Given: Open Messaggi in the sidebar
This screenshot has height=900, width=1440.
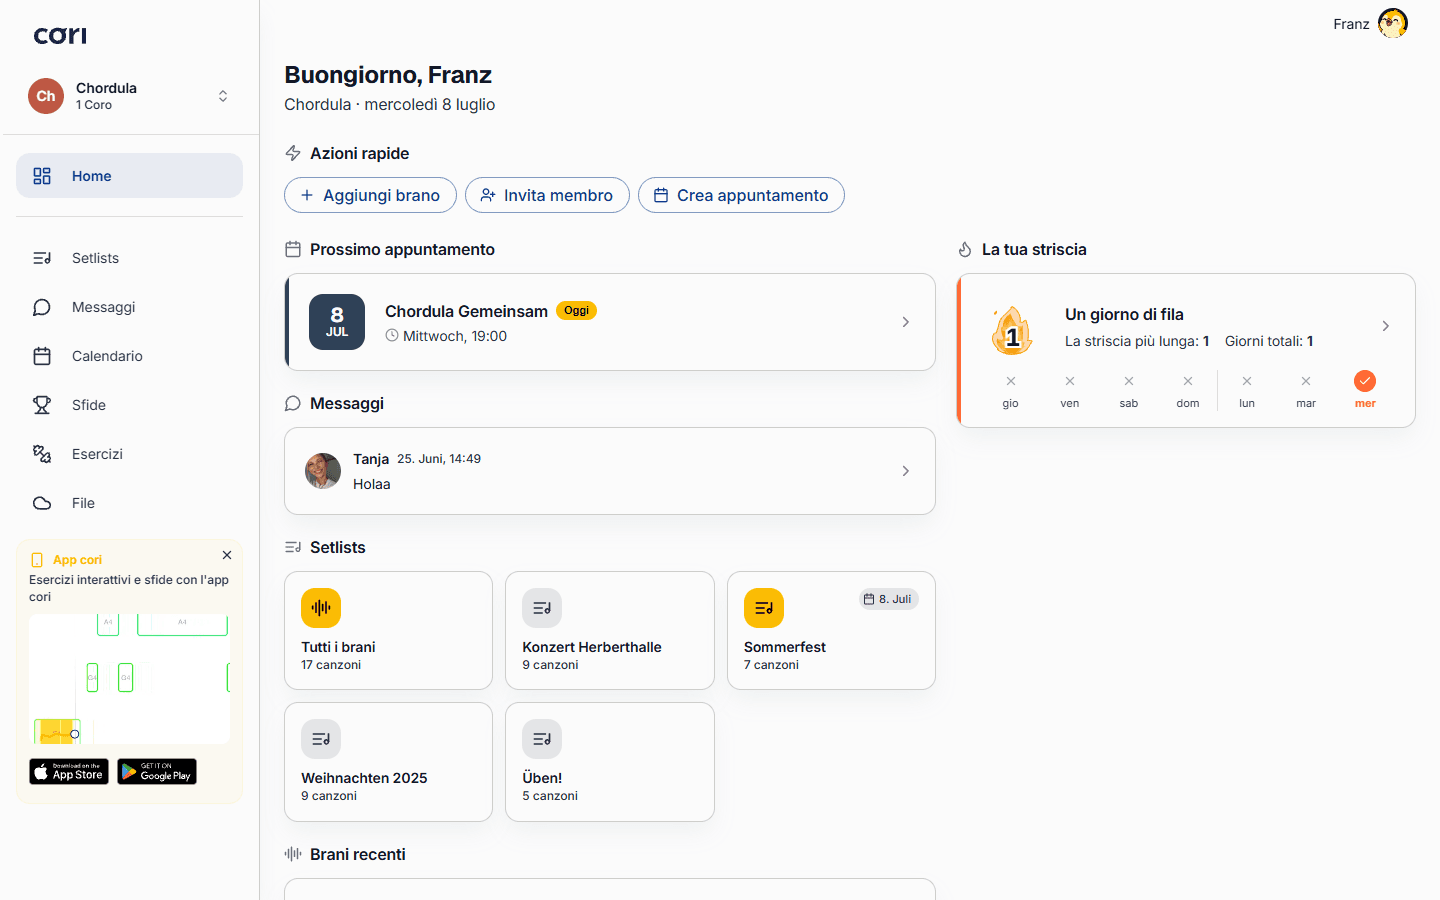Looking at the screenshot, I should (129, 307).
